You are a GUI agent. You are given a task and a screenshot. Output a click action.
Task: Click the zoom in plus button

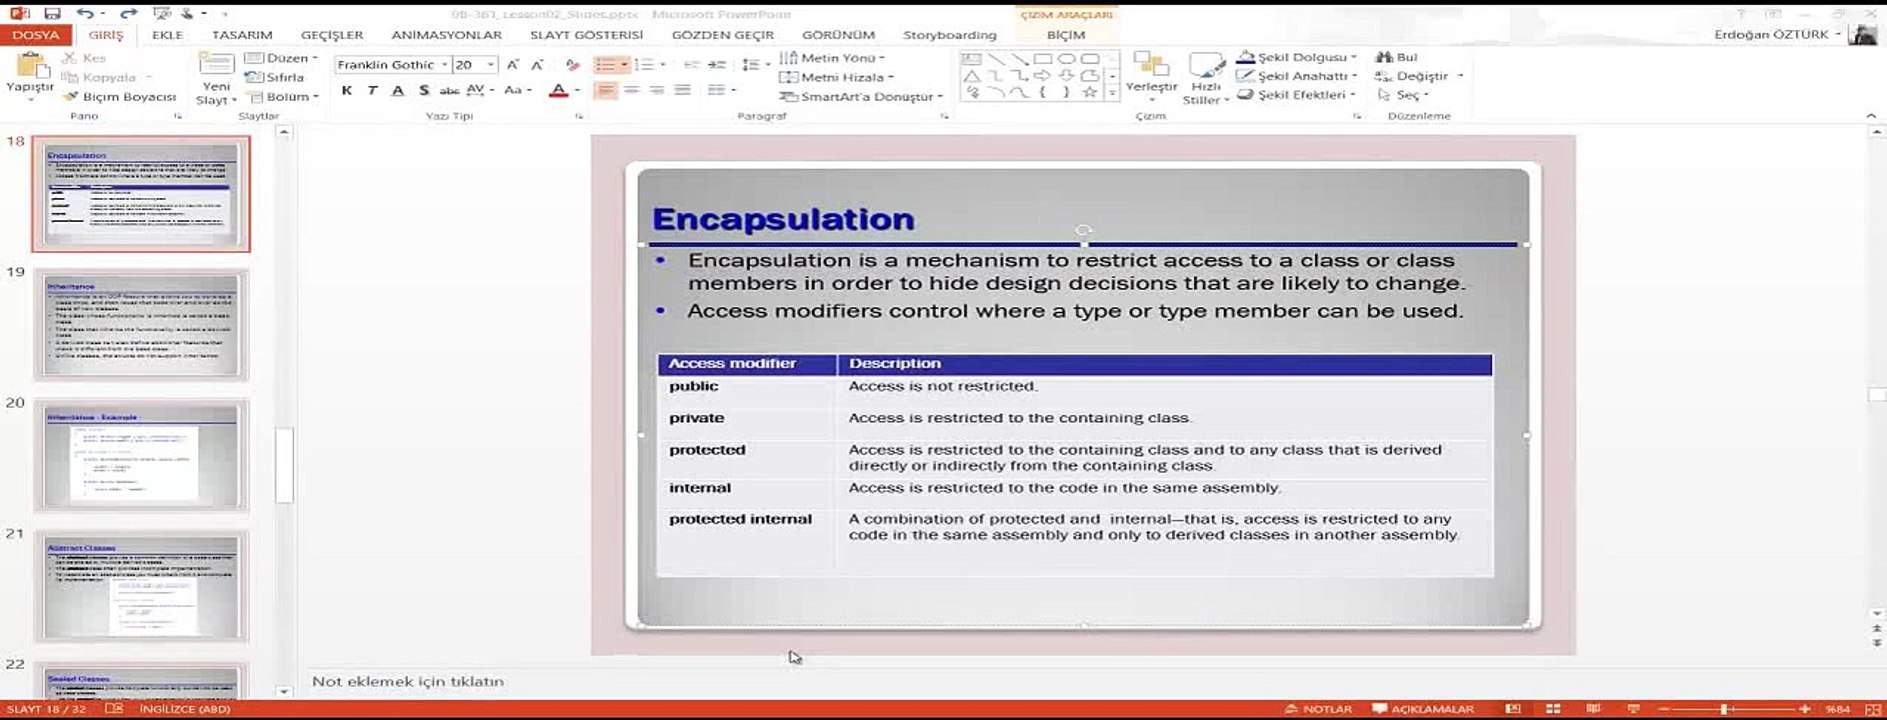(1805, 709)
